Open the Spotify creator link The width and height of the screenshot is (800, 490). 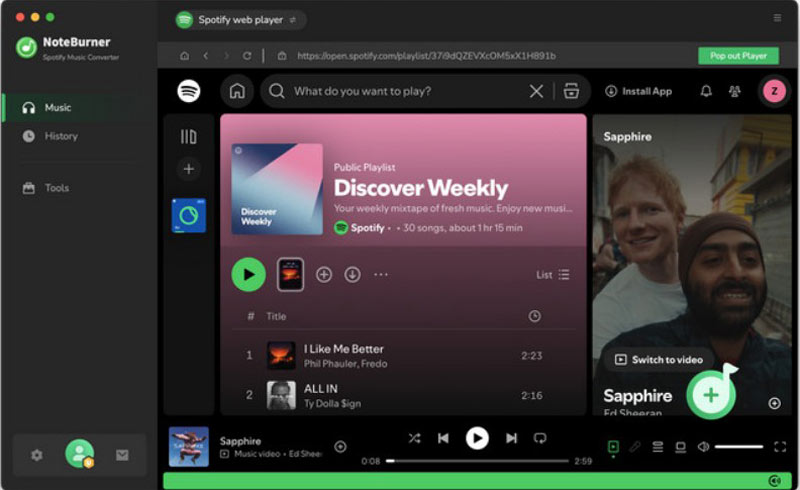pos(367,228)
